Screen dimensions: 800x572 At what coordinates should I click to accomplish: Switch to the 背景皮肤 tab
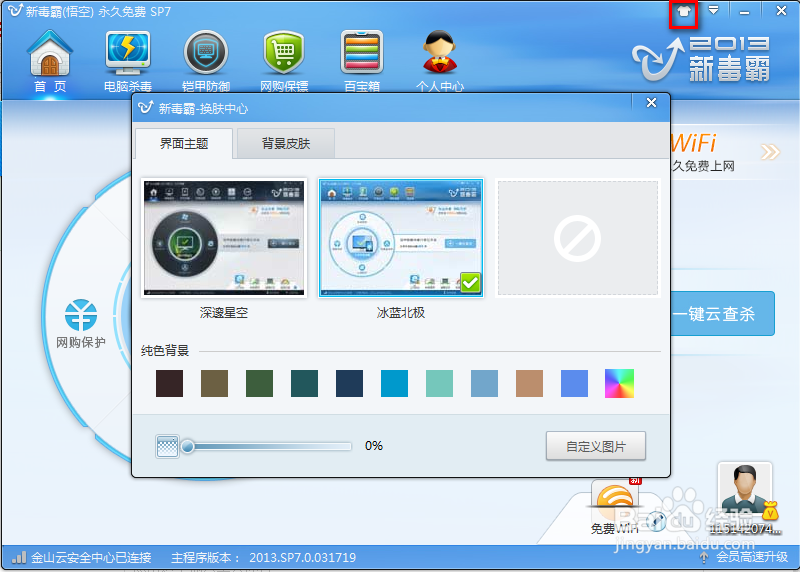pyautogui.click(x=286, y=143)
